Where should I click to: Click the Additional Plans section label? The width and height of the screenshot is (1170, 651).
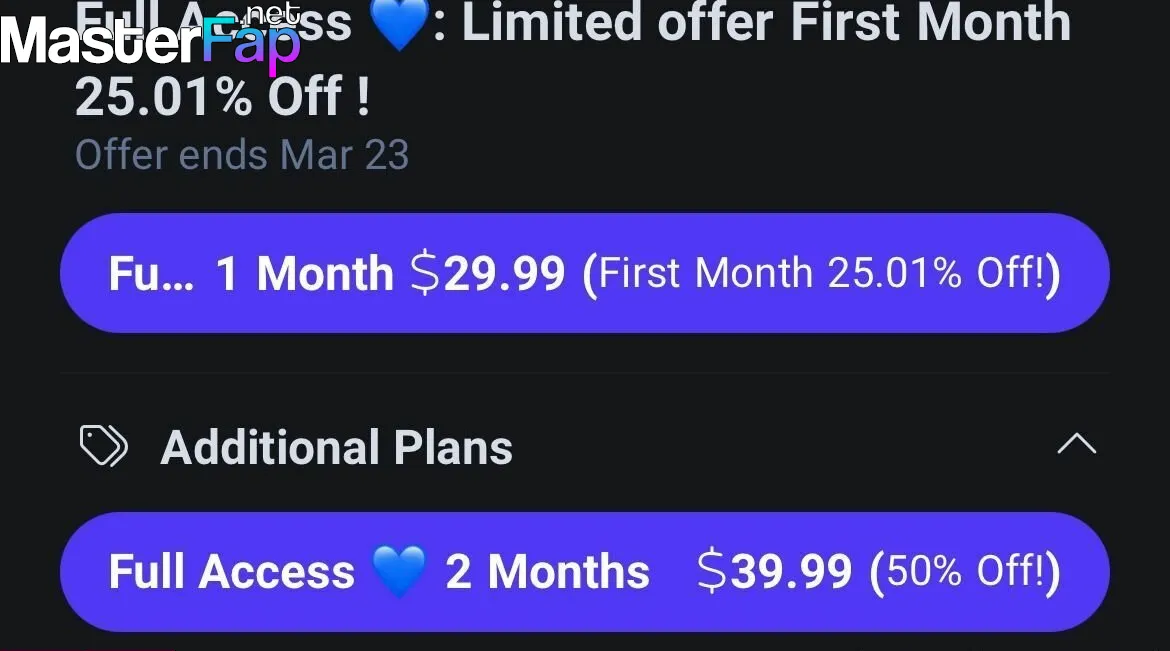click(337, 447)
